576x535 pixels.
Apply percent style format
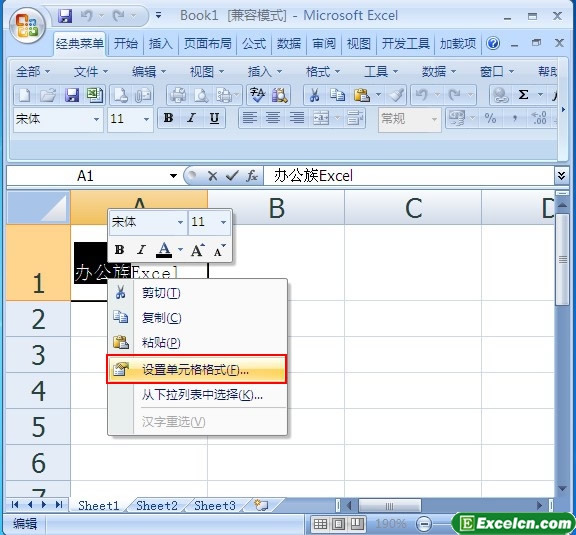490,118
